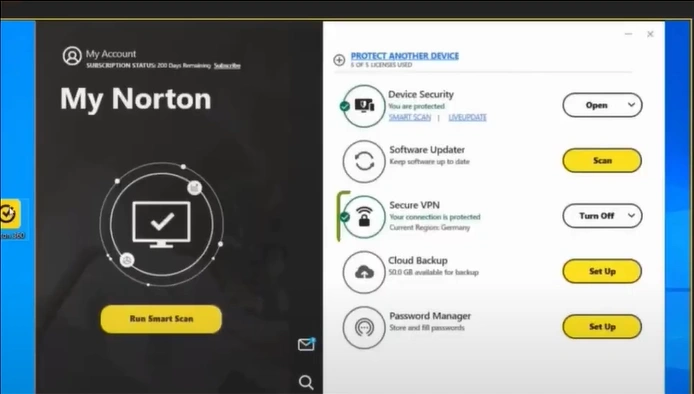
Task: Click Scan for Software Updater
Action: click(602, 161)
